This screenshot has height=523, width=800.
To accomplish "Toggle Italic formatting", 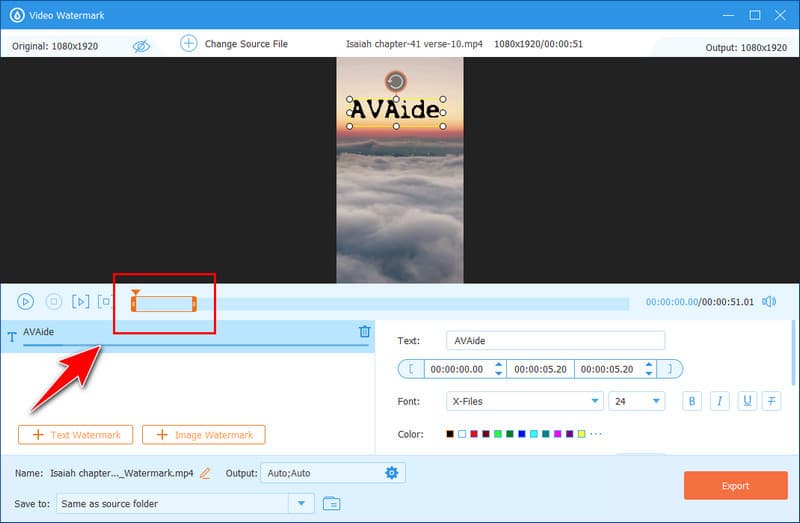I will [x=719, y=401].
